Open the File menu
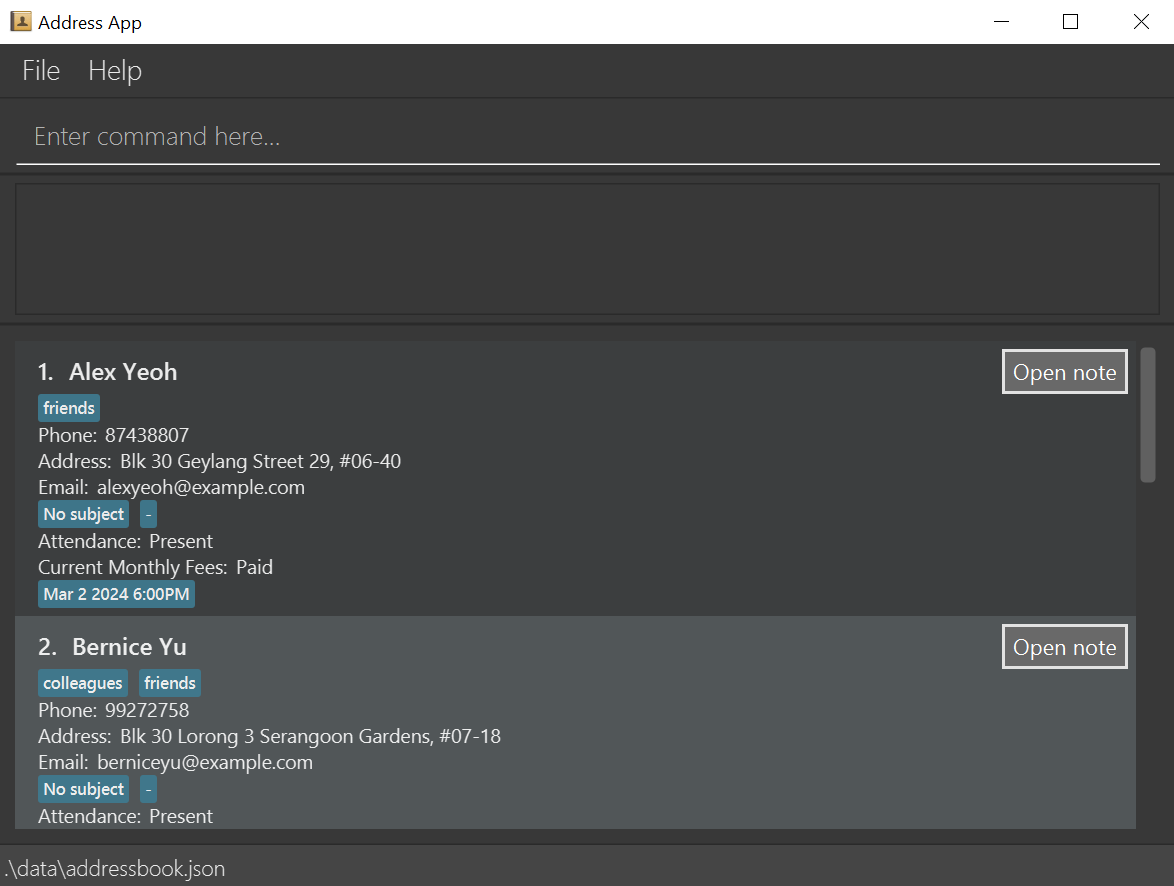The width and height of the screenshot is (1174, 886). click(41, 71)
